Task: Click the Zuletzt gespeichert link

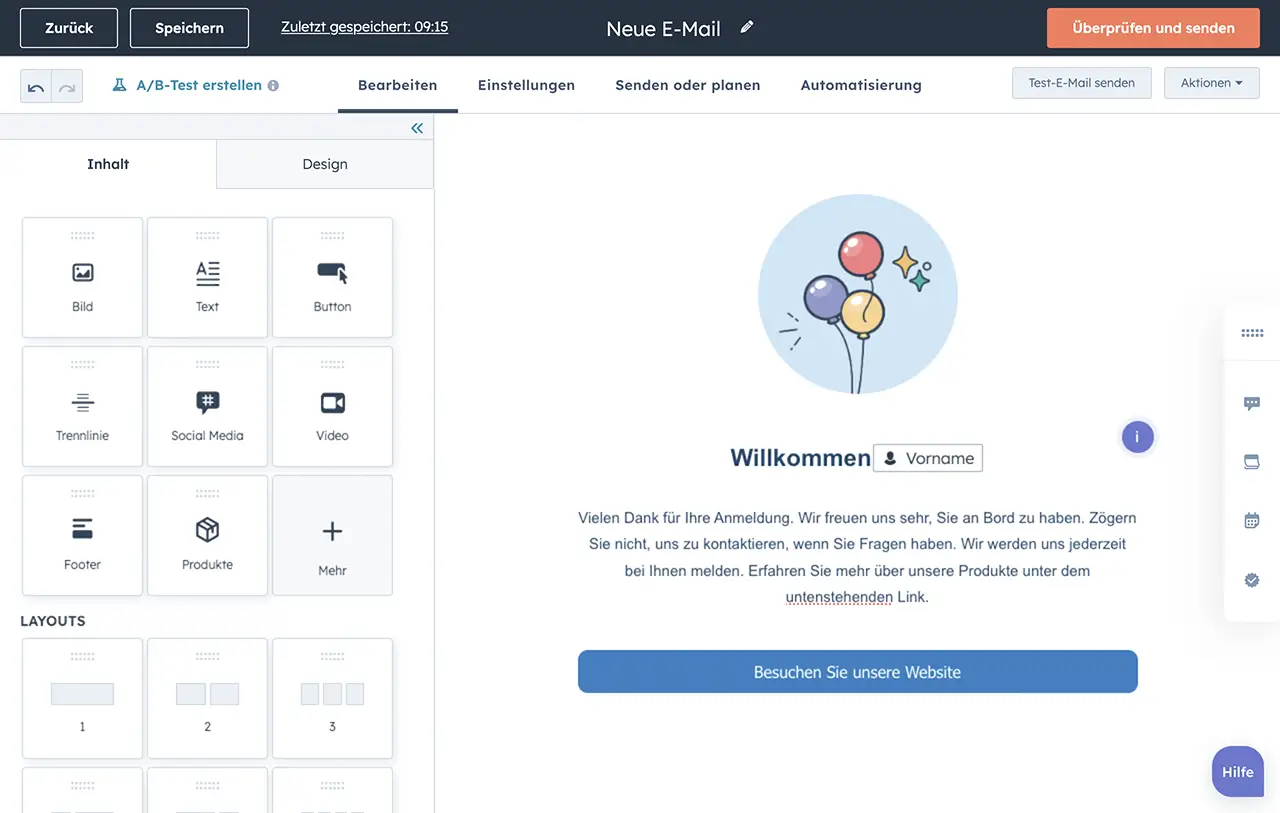Action: click(365, 27)
